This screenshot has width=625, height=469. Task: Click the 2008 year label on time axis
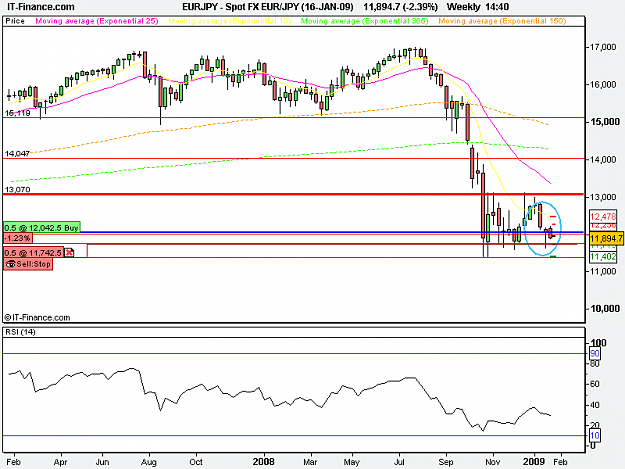click(x=263, y=462)
